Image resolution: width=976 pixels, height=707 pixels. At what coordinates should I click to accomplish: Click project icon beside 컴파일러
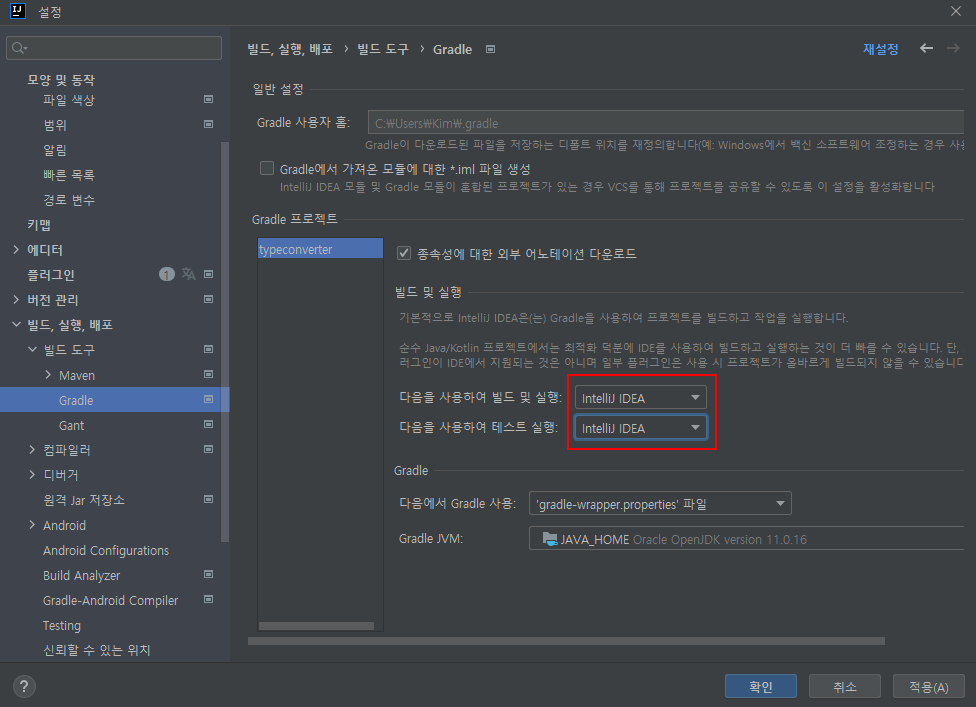click(x=209, y=449)
